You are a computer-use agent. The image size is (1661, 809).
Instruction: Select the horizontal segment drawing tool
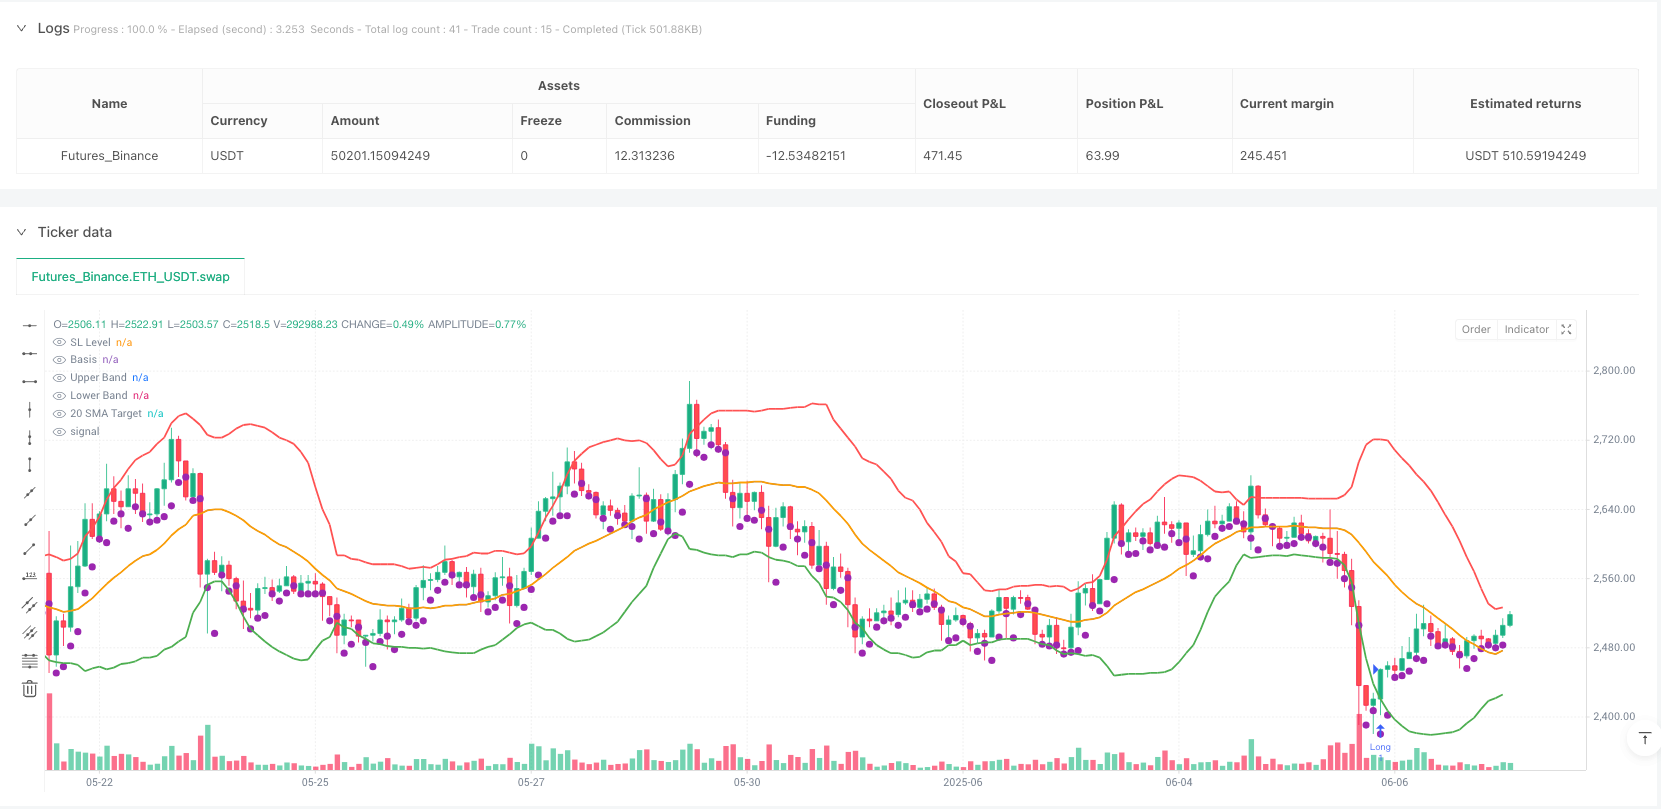pyautogui.click(x=30, y=381)
